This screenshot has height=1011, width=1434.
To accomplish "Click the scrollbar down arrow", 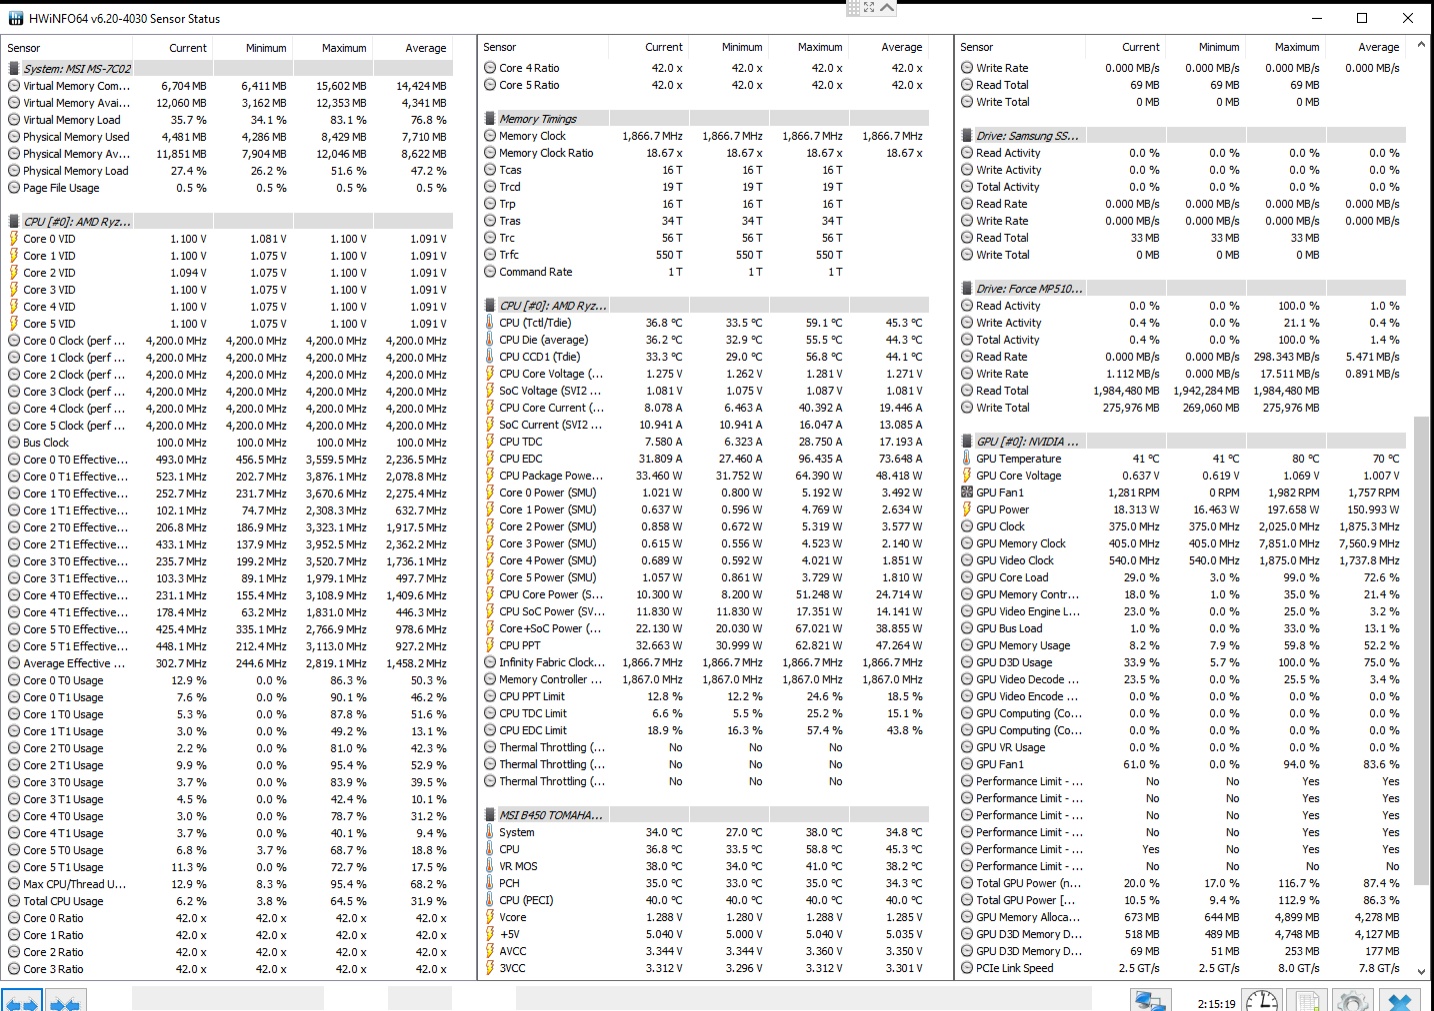I will [1422, 971].
